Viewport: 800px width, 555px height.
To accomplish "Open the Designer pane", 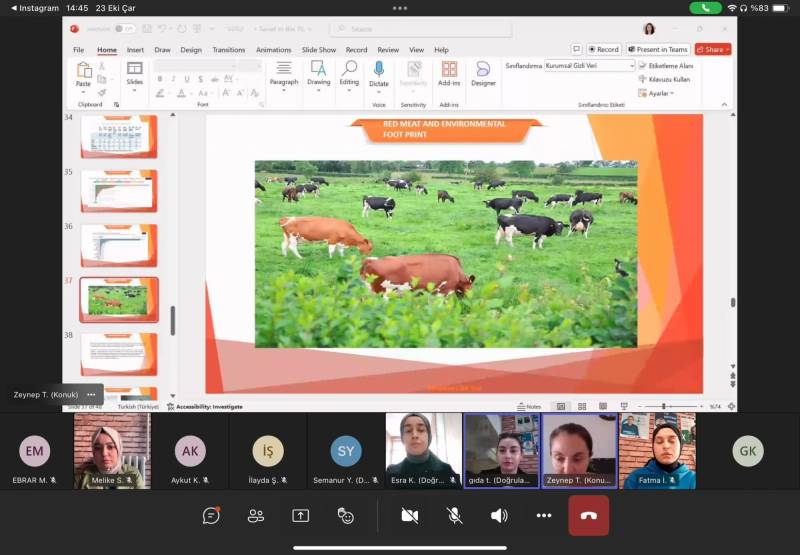I will (483, 73).
